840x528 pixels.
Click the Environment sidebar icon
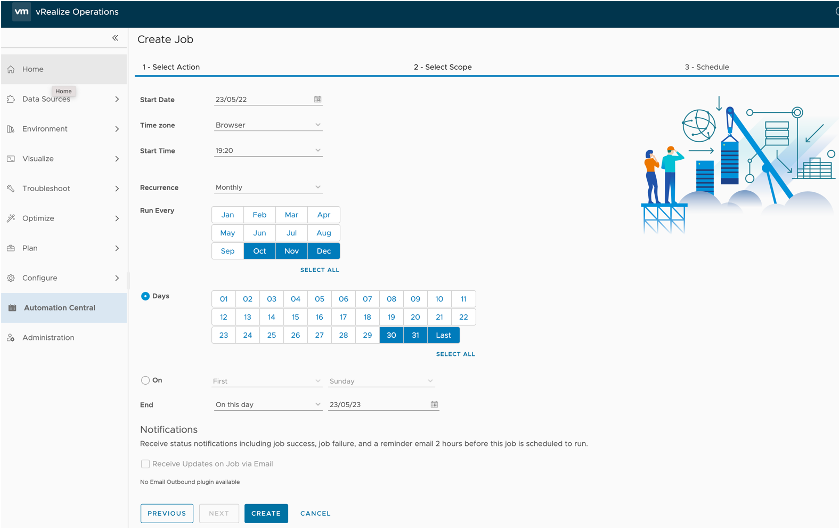click(11, 129)
